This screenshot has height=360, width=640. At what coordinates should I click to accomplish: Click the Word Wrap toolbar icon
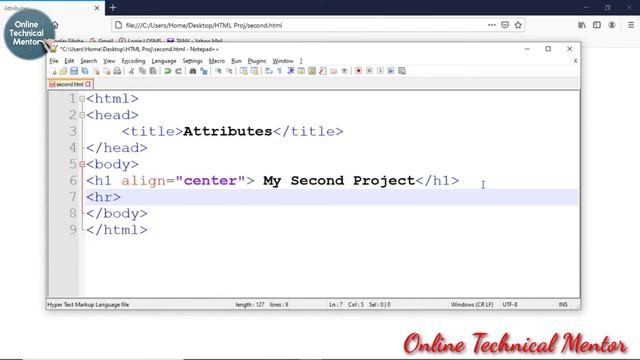click(269, 71)
